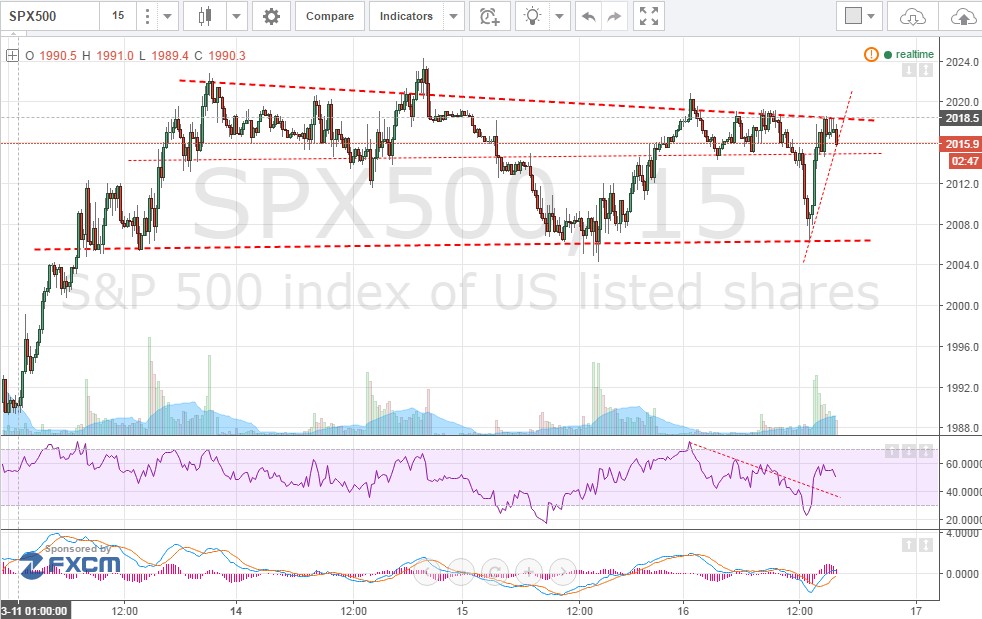
Task: Toggle fullscreen mode icon
Action: (649, 16)
